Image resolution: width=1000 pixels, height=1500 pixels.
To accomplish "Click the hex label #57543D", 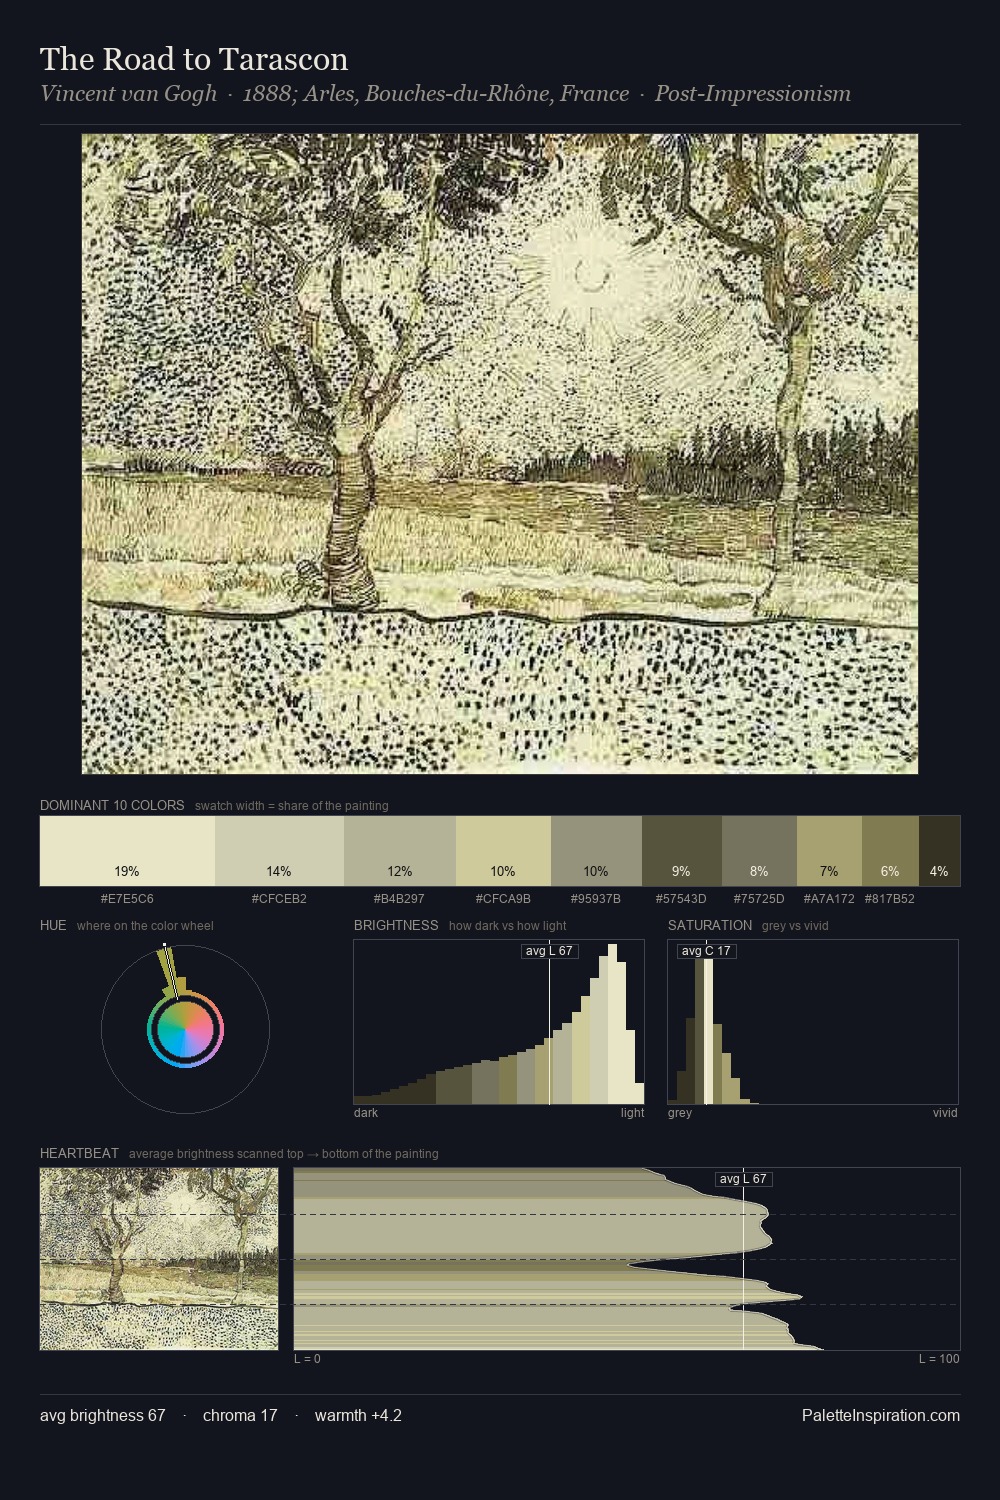I will pos(682,899).
